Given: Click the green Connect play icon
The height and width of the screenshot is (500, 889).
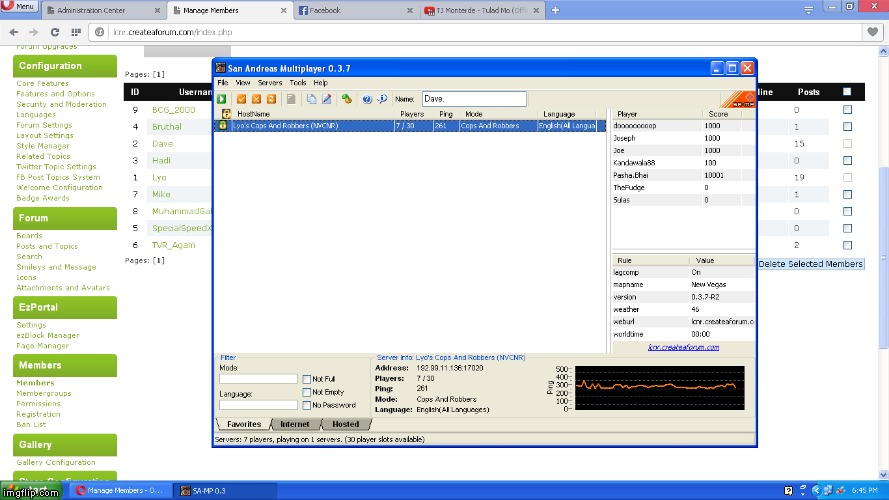Looking at the screenshot, I should point(223,99).
